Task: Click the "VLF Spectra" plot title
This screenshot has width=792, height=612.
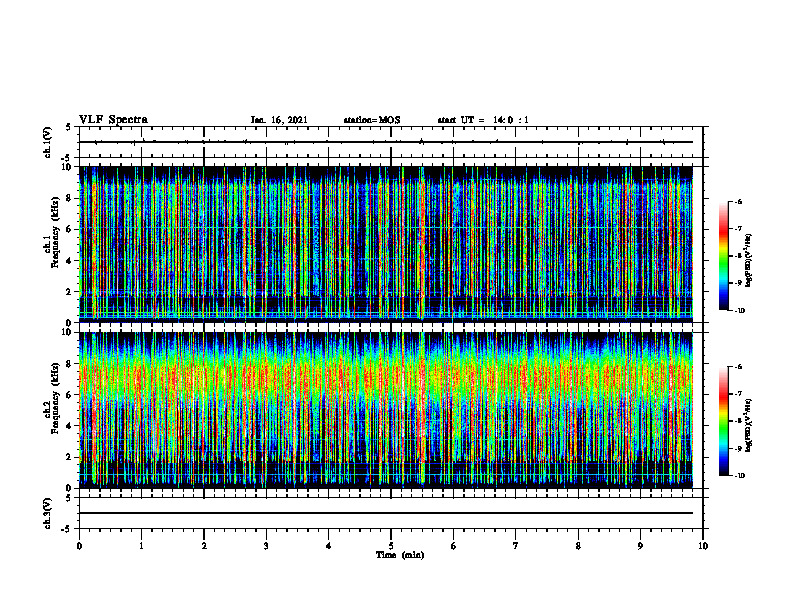Action: (x=113, y=120)
